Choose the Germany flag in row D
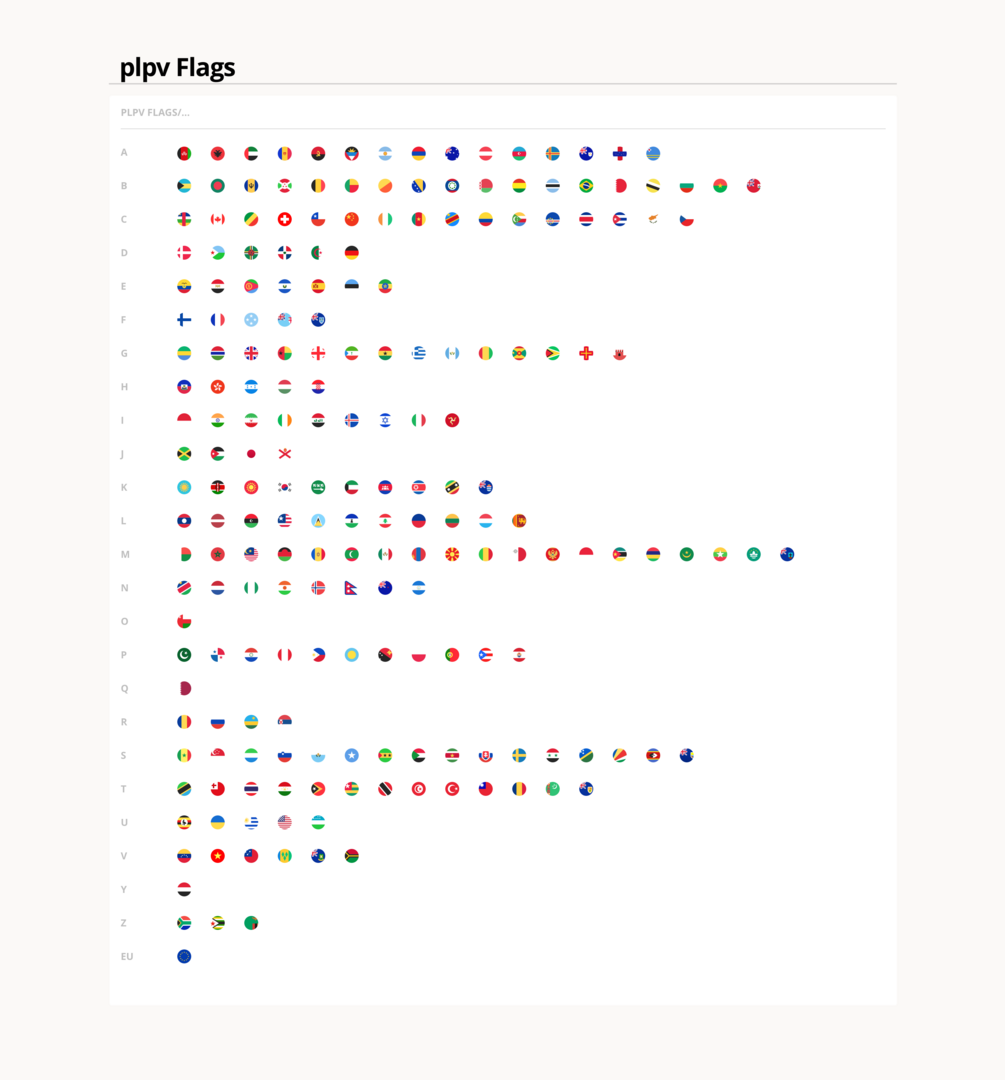Viewport: 1005px width, 1080px height. pos(351,253)
